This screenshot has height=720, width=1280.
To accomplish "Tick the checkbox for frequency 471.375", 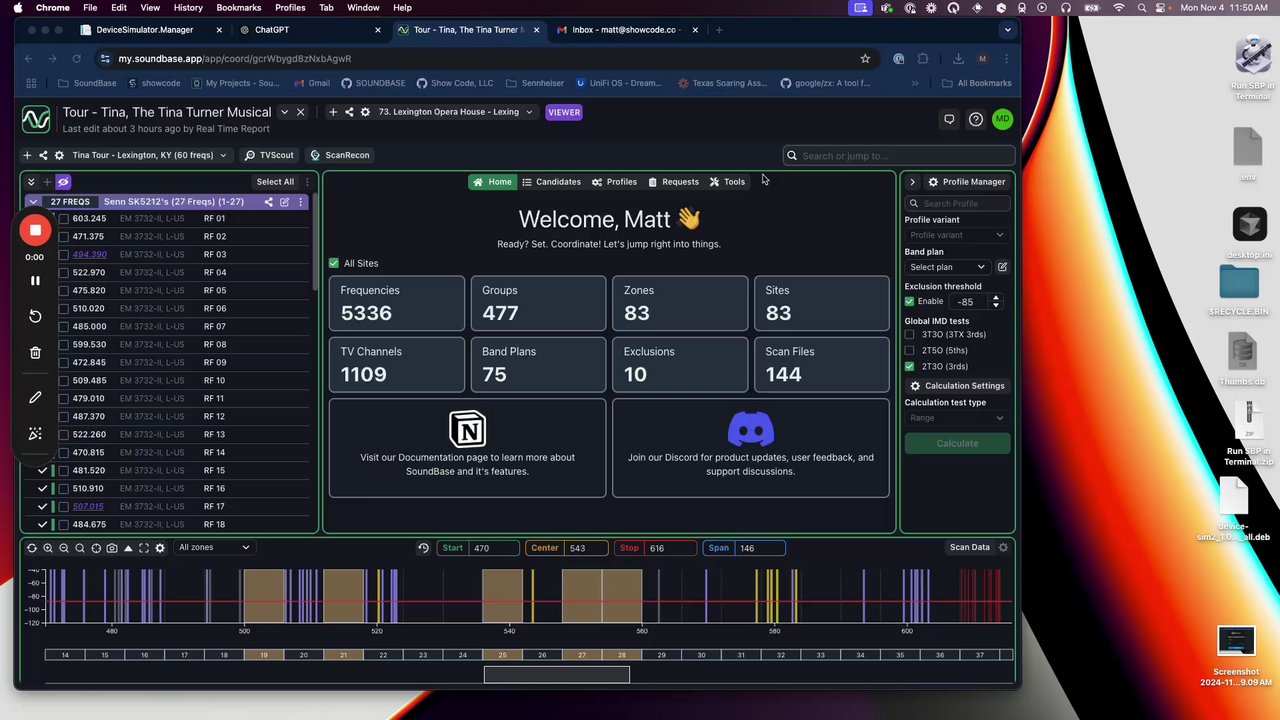I will pos(64,236).
